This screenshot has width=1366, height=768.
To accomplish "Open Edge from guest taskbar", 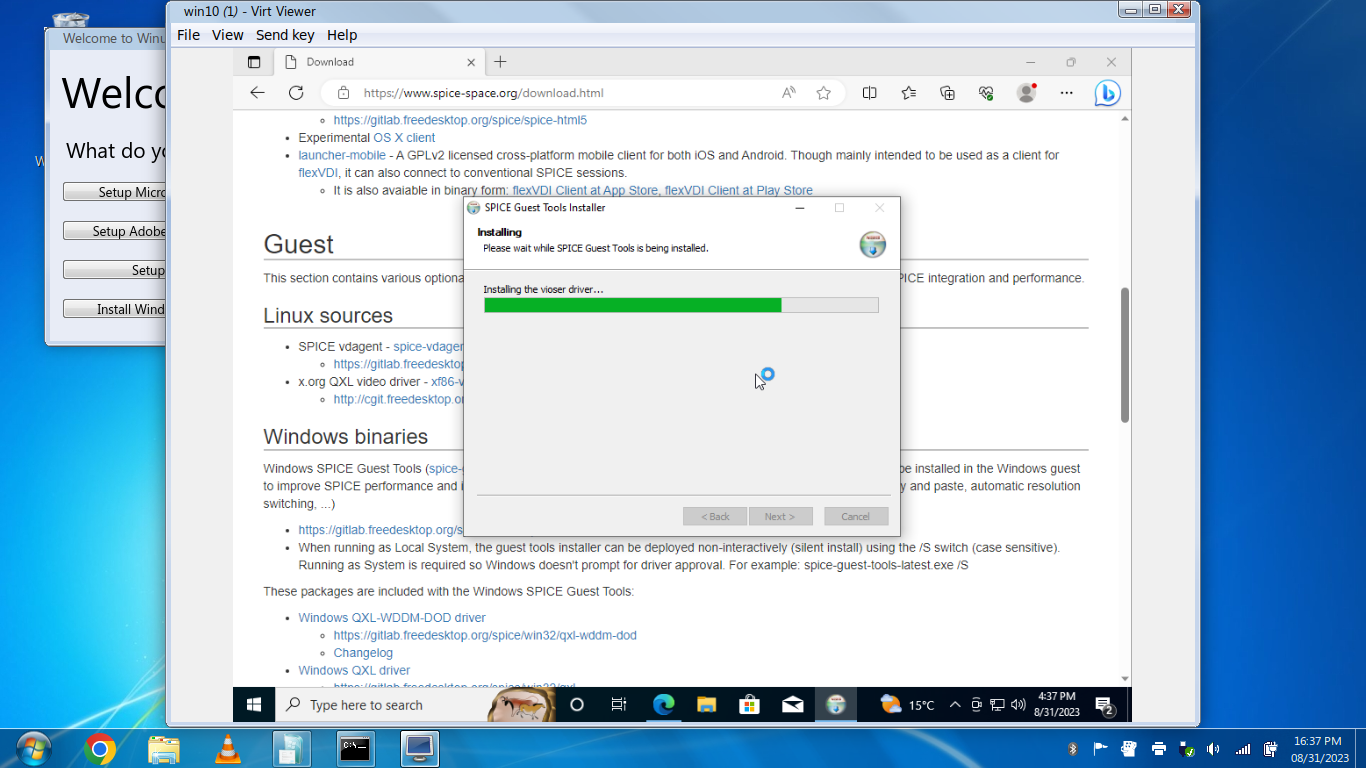I will tap(663, 705).
